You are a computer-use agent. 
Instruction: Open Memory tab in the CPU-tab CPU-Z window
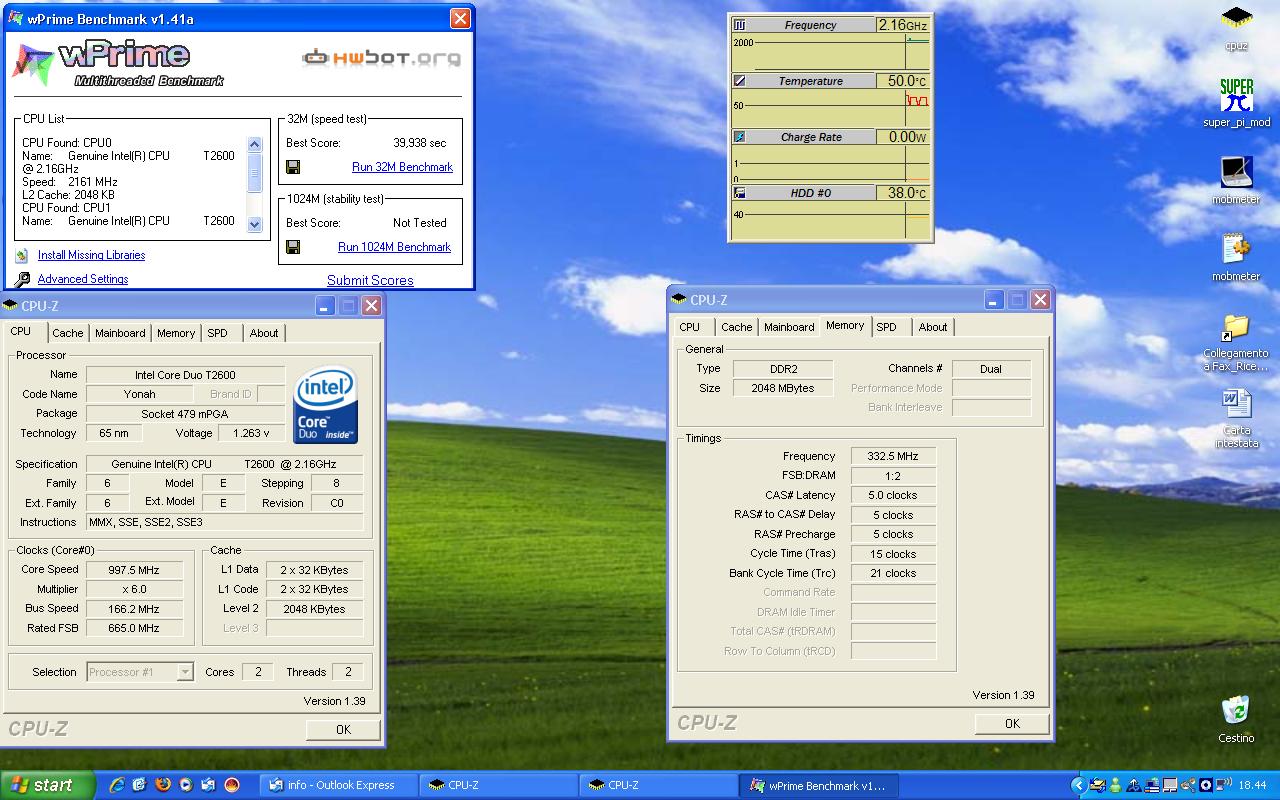[176, 333]
